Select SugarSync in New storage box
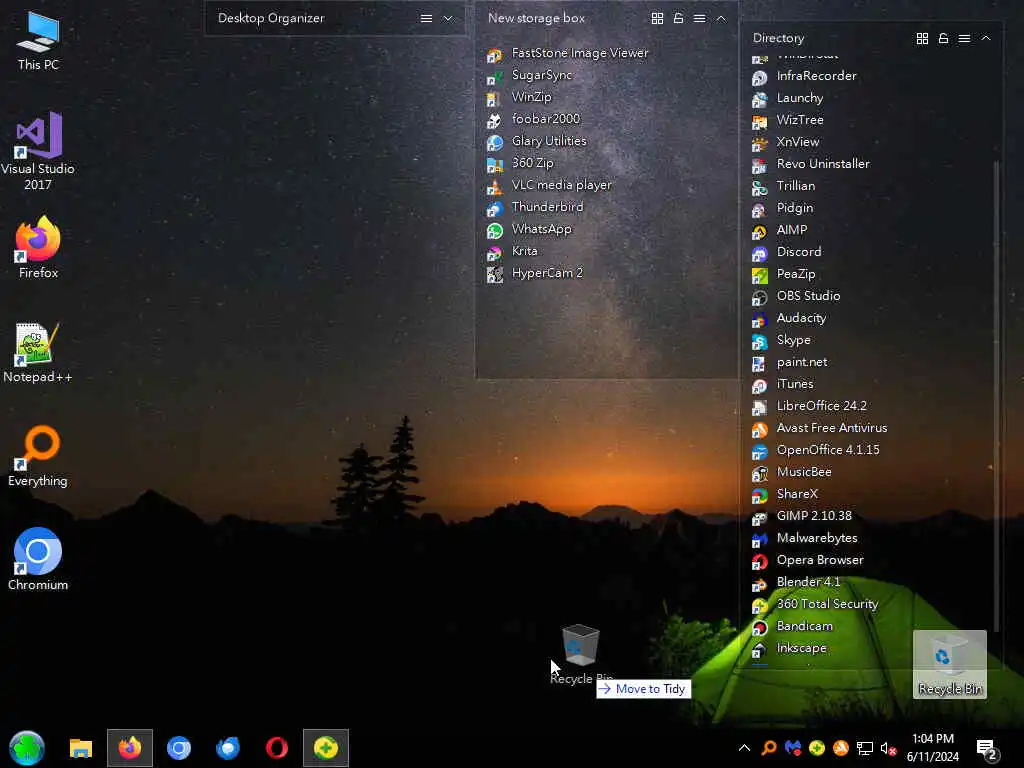Screen dimensions: 1024x768 click(530, 76)
